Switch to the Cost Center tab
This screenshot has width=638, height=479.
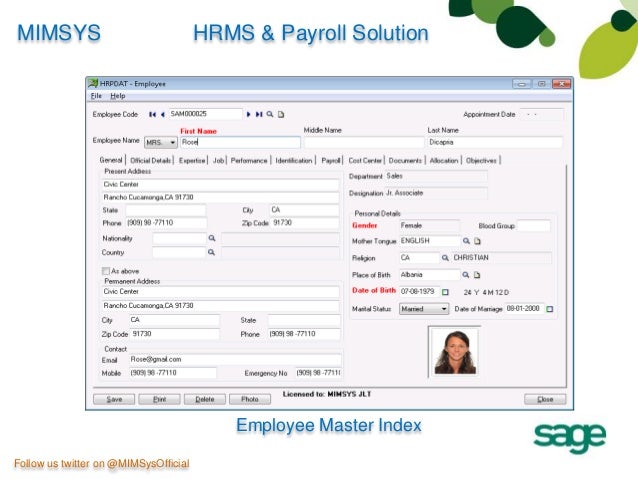point(365,160)
